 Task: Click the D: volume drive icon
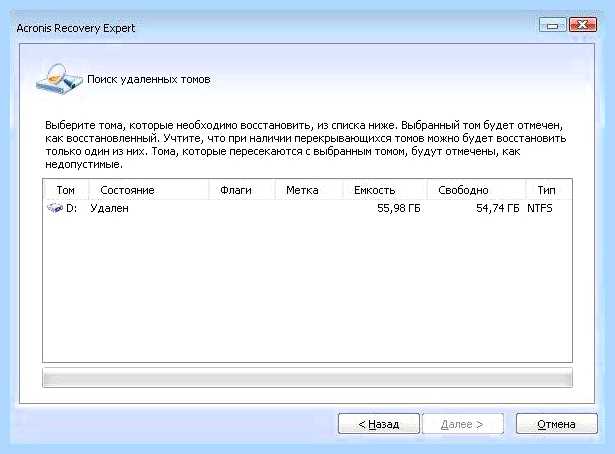click(x=55, y=208)
